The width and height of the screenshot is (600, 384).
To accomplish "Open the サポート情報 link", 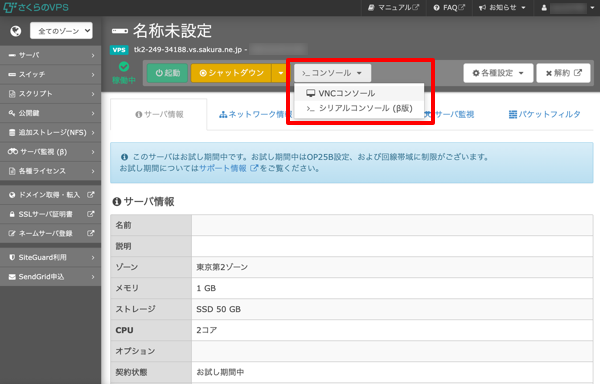I will coord(228,168).
